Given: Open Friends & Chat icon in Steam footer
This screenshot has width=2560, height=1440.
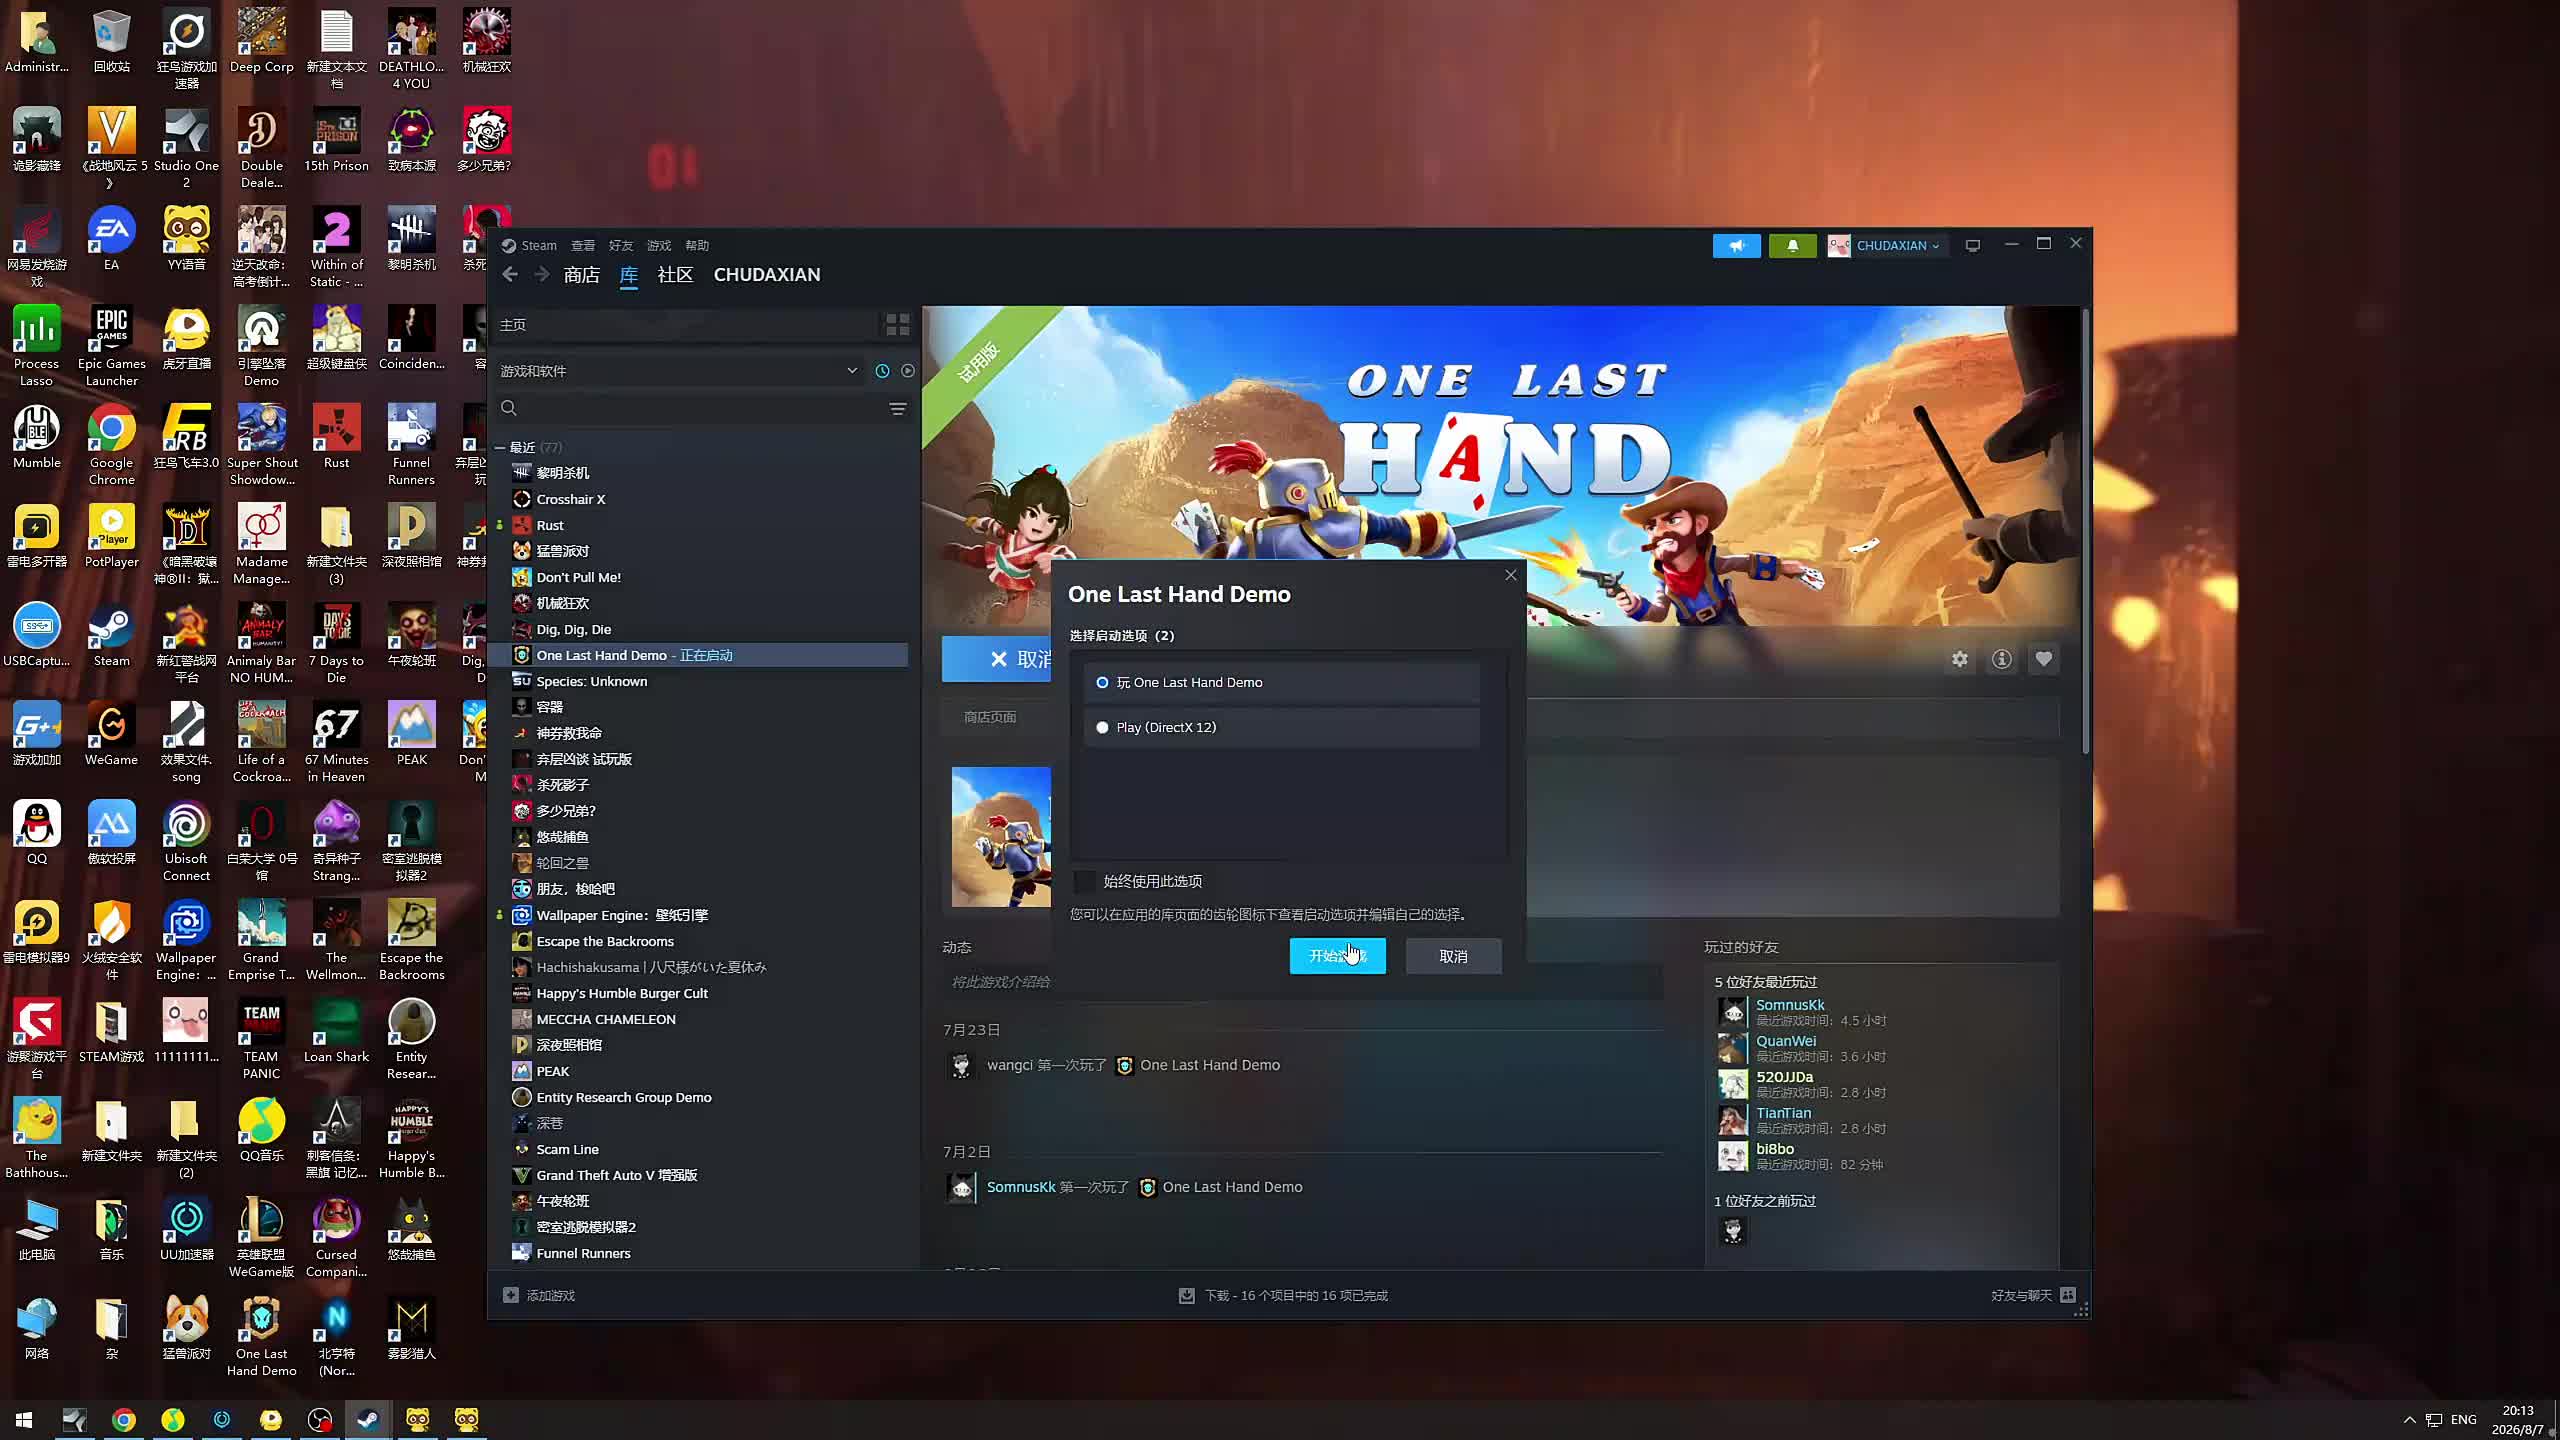Looking at the screenshot, I should click(x=2068, y=1295).
